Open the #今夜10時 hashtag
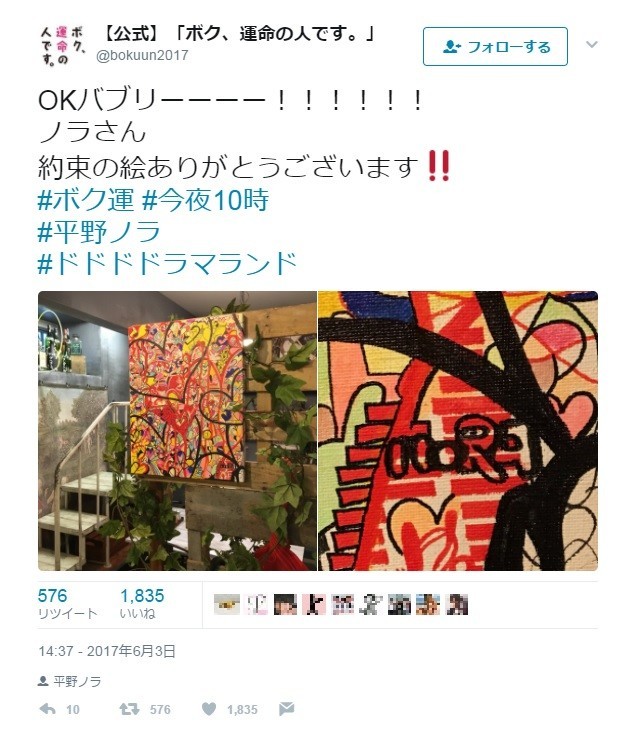 pyautogui.click(x=206, y=199)
